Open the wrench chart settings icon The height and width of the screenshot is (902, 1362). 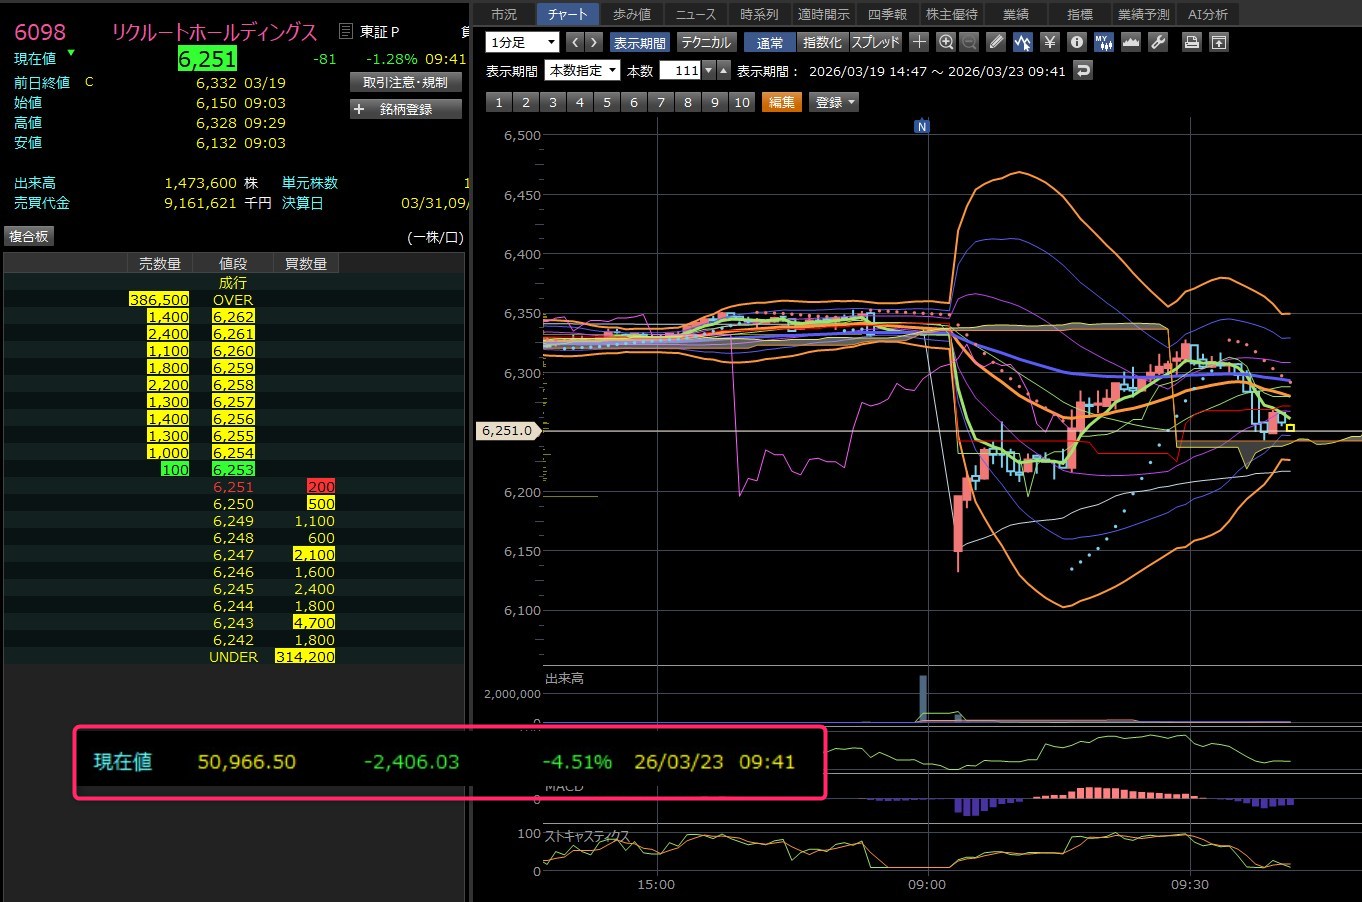point(1158,42)
